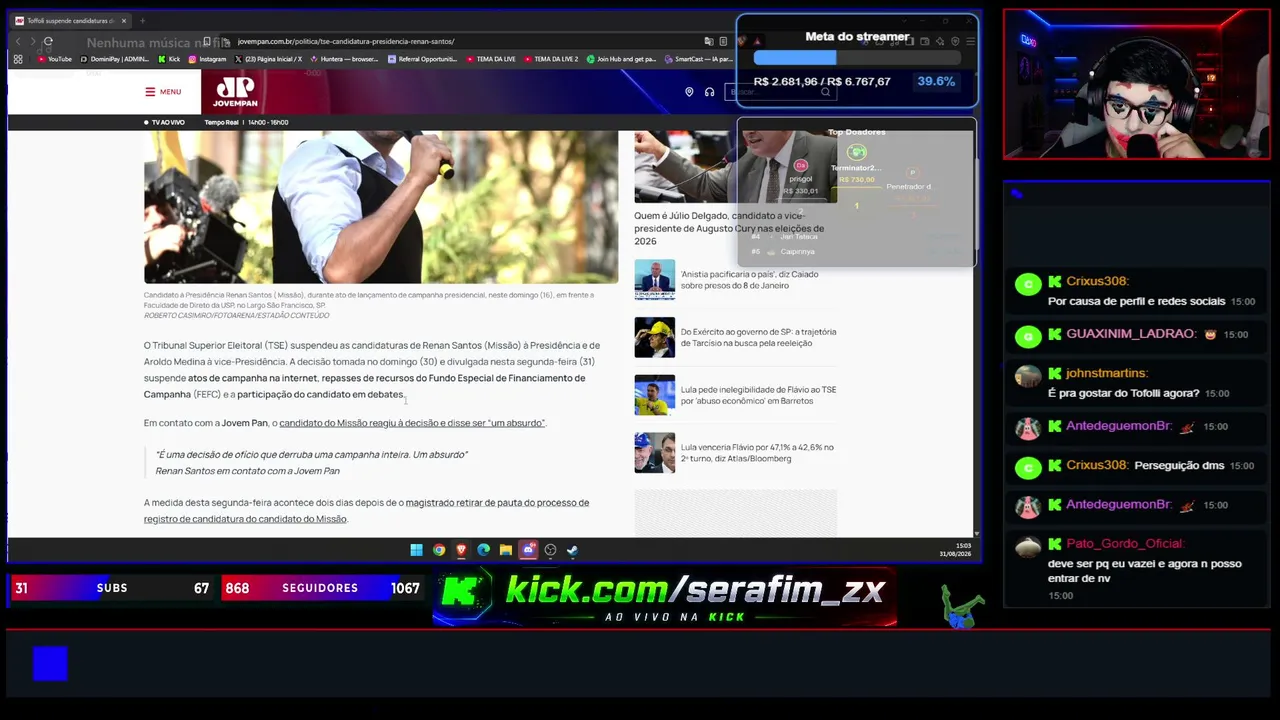Open the Lula venceria Flávio Atlas/Bloomberg article
The height and width of the screenshot is (720, 1280).
tap(757, 453)
